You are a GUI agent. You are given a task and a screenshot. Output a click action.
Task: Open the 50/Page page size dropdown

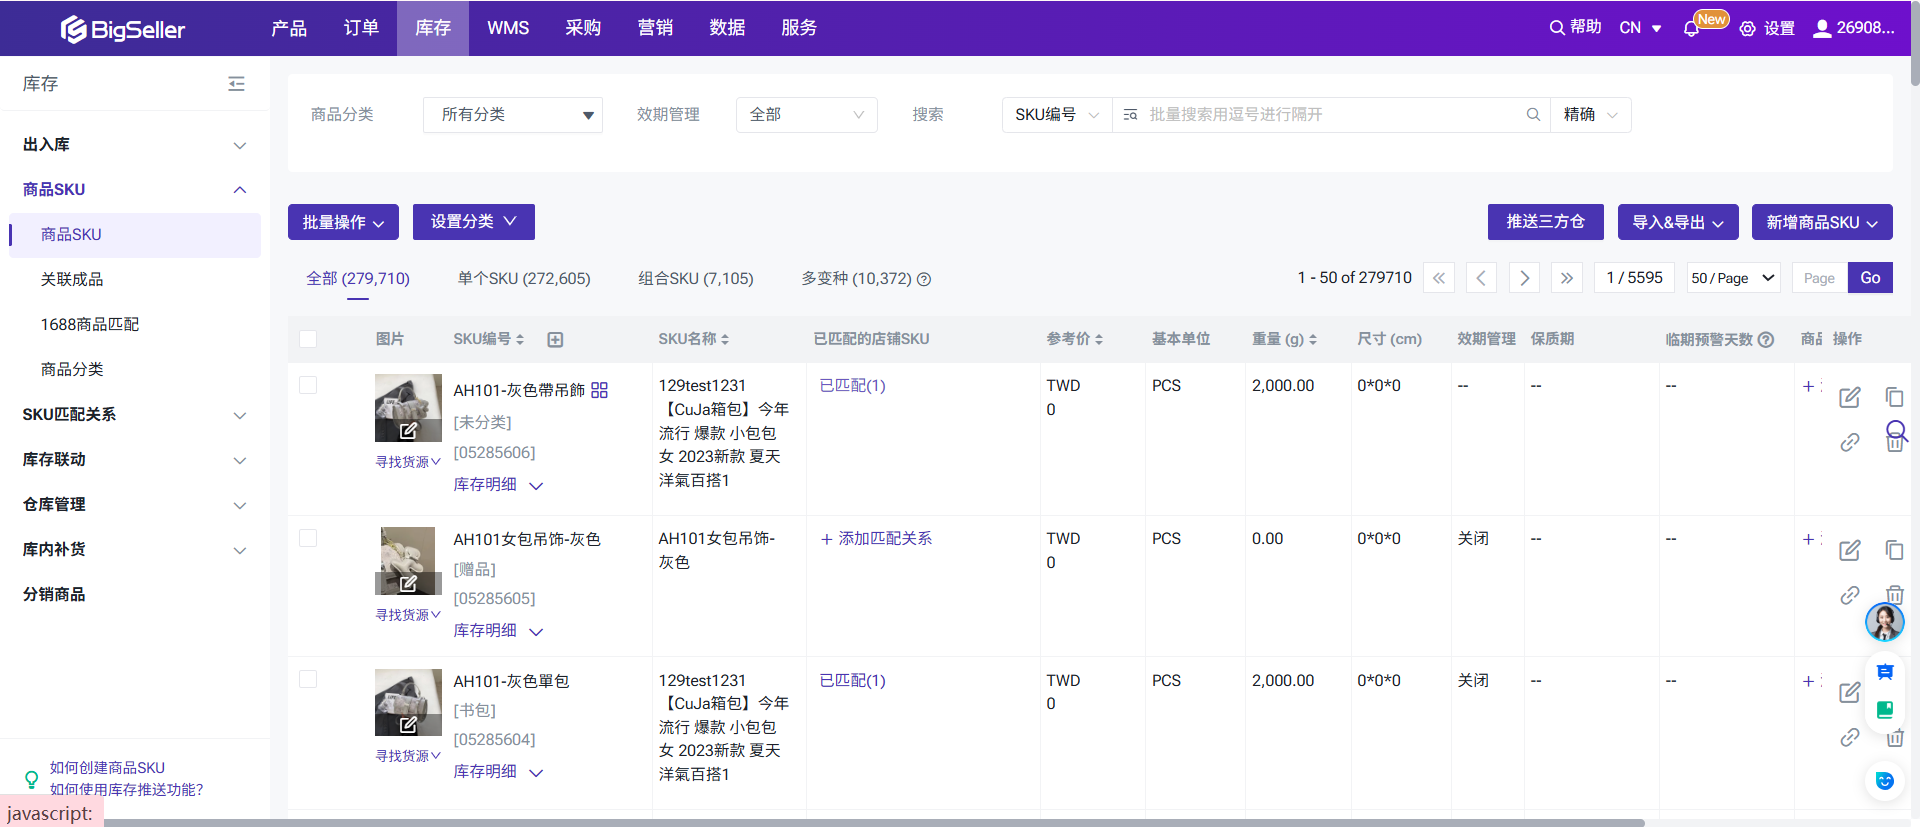pyautogui.click(x=1732, y=278)
